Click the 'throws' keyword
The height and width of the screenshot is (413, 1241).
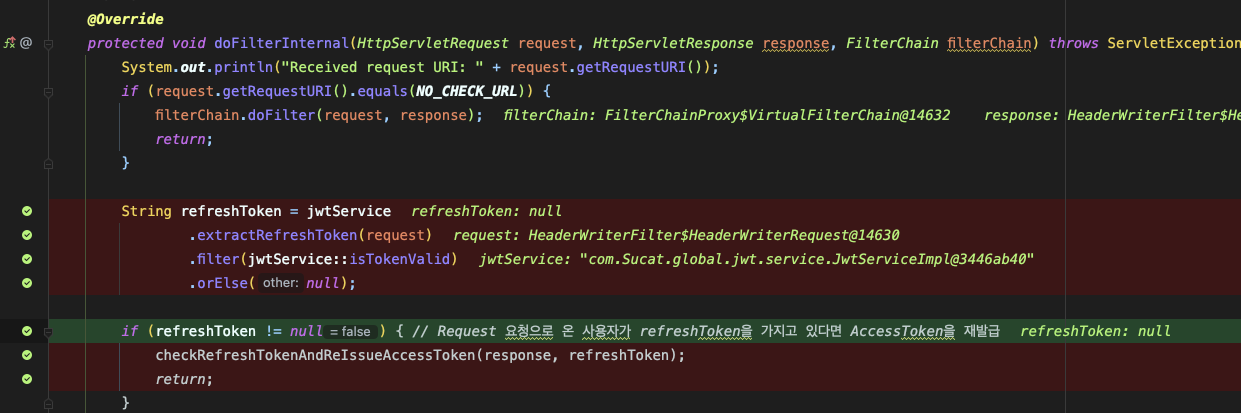click(x=1073, y=43)
